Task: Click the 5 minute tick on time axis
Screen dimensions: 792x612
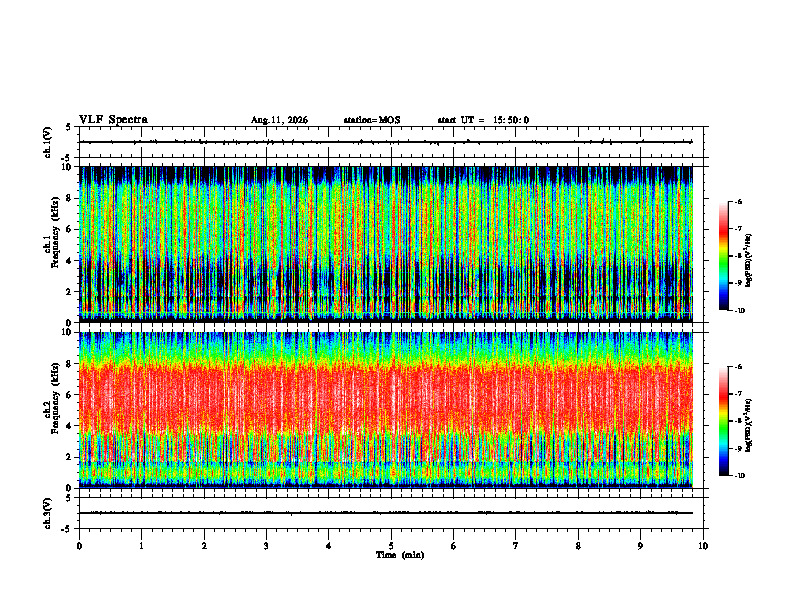Action: (x=391, y=546)
